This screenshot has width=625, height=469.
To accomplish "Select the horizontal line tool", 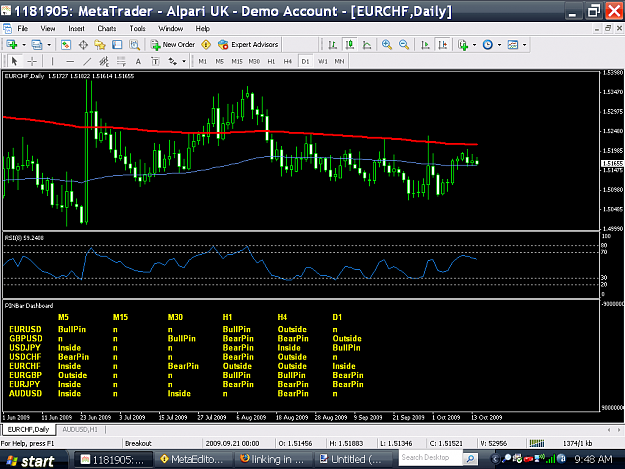I will tap(70, 61).
